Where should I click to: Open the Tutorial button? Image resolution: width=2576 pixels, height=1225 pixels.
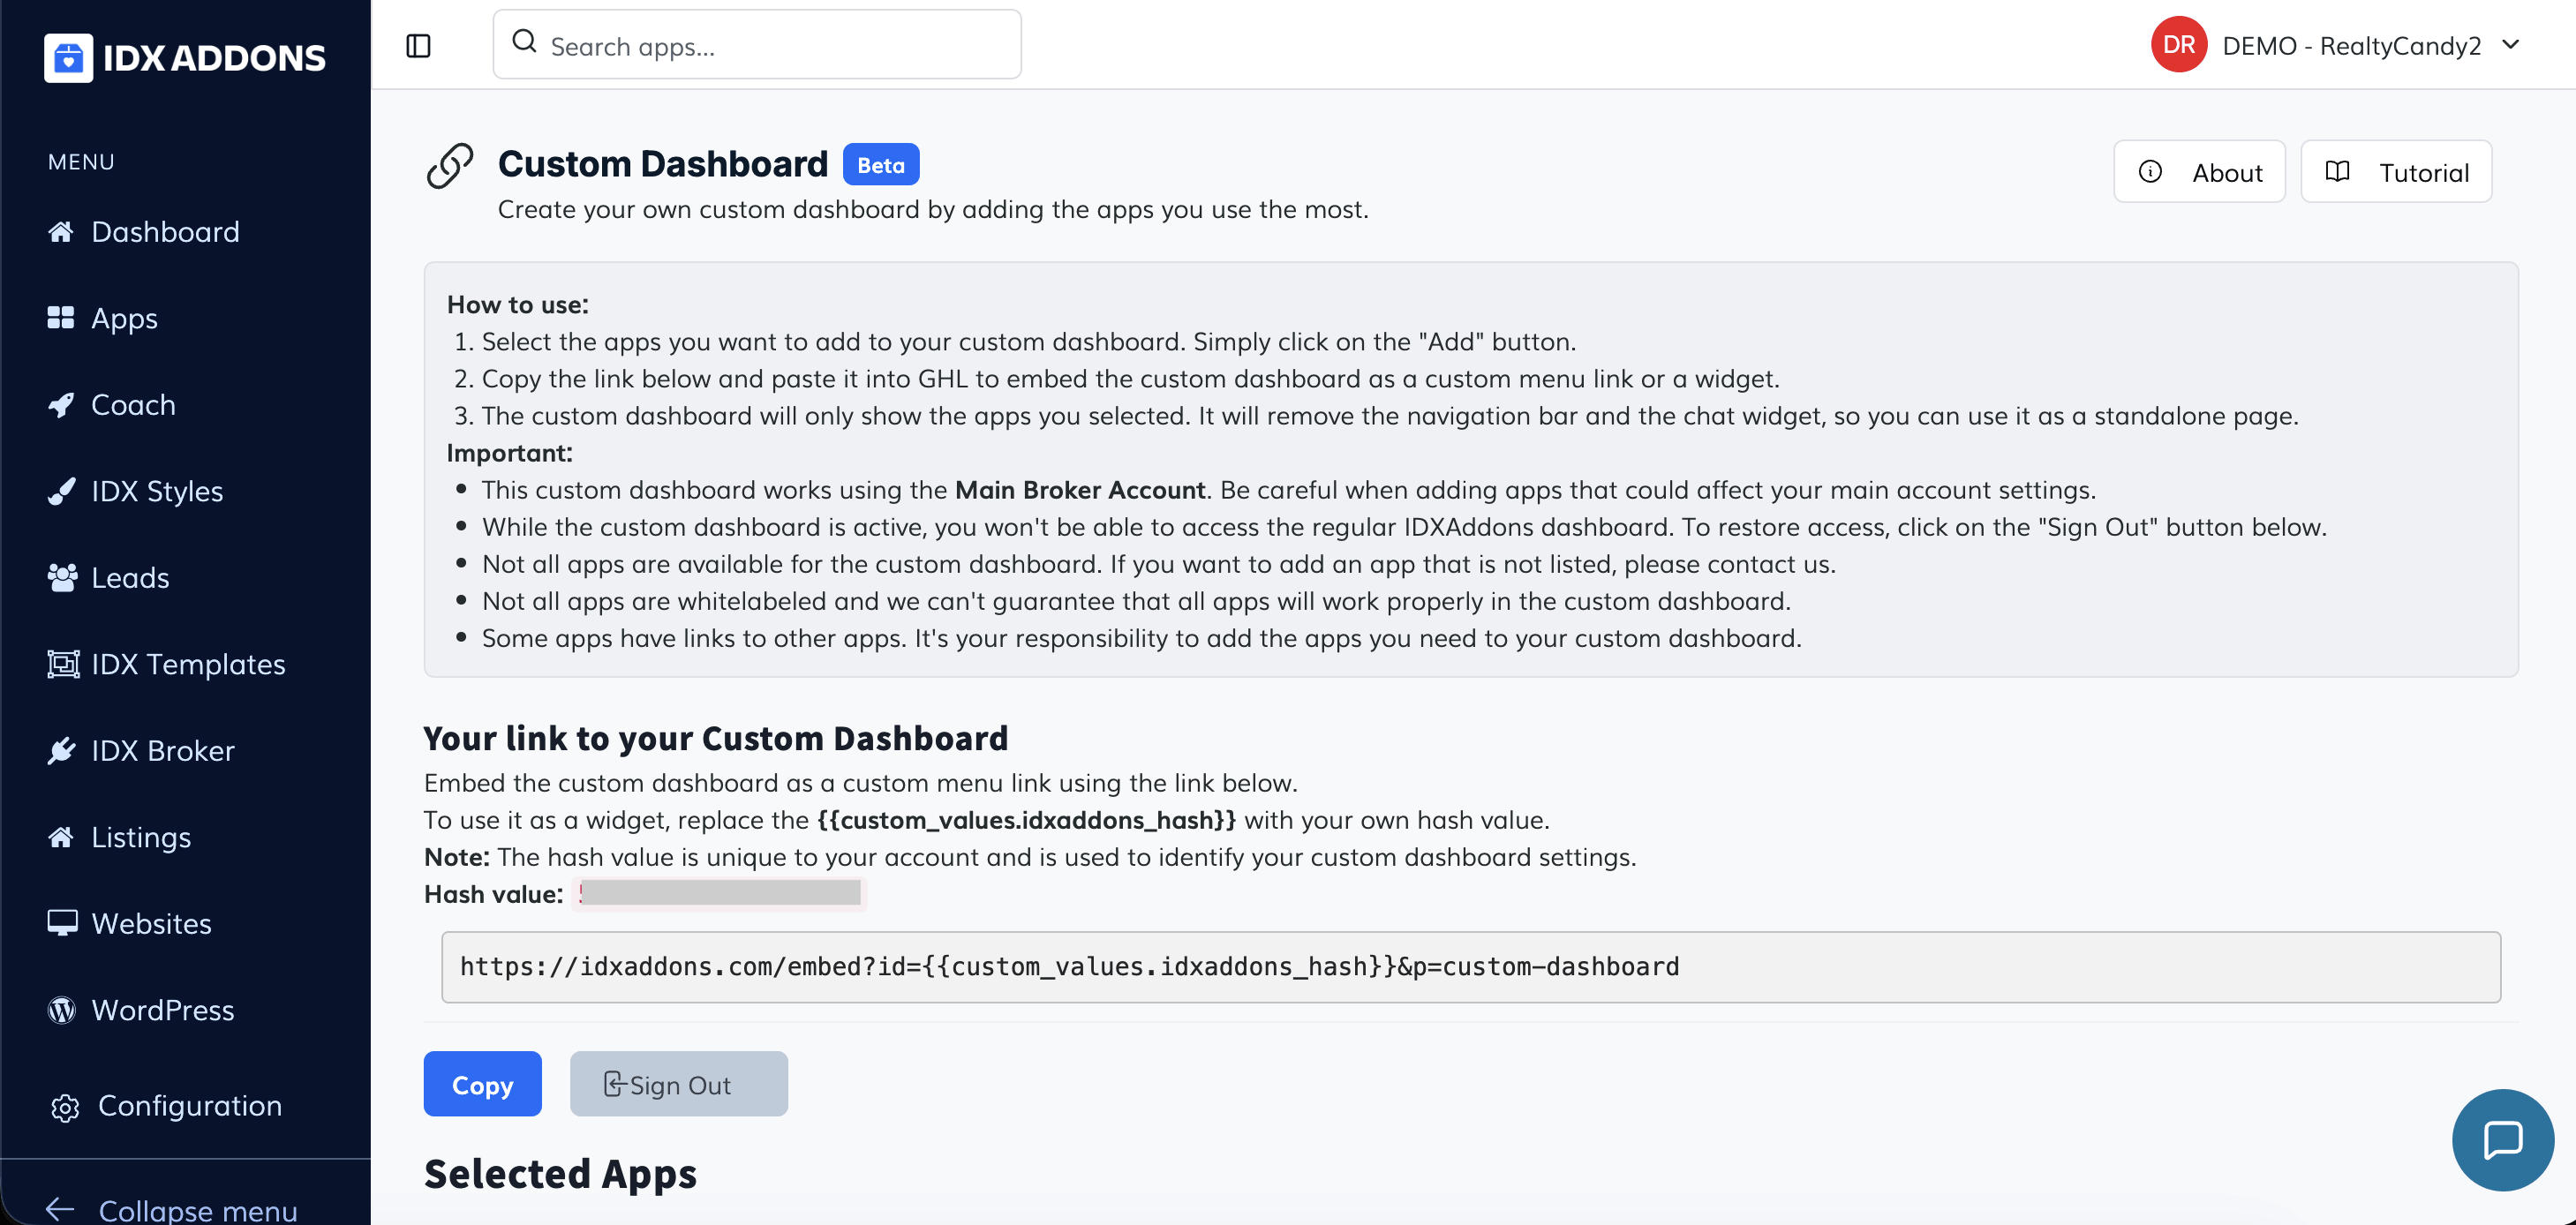[2395, 172]
